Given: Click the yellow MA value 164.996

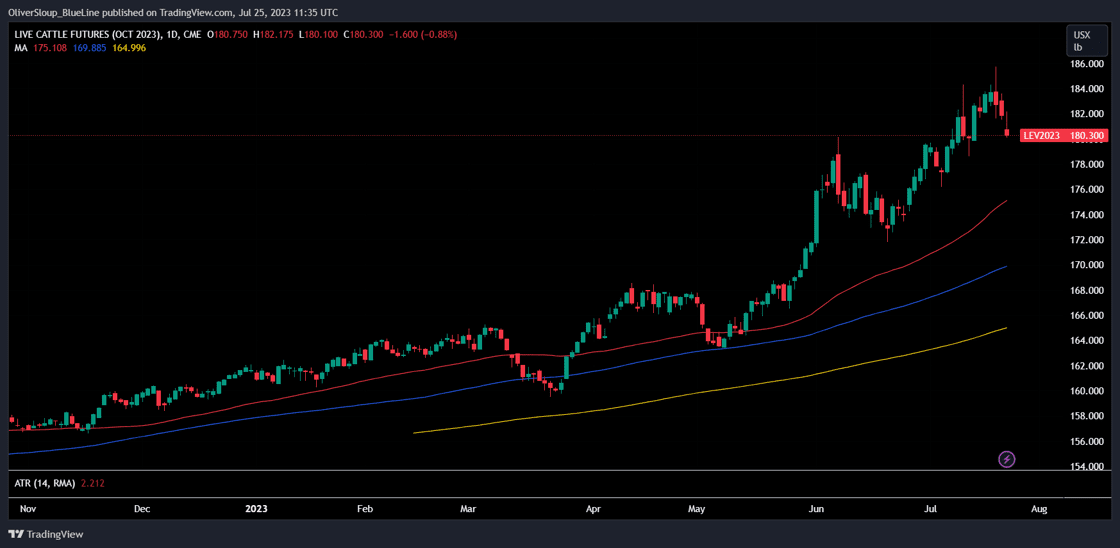Looking at the screenshot, I should pyautogui.click(x=129, y=47).
